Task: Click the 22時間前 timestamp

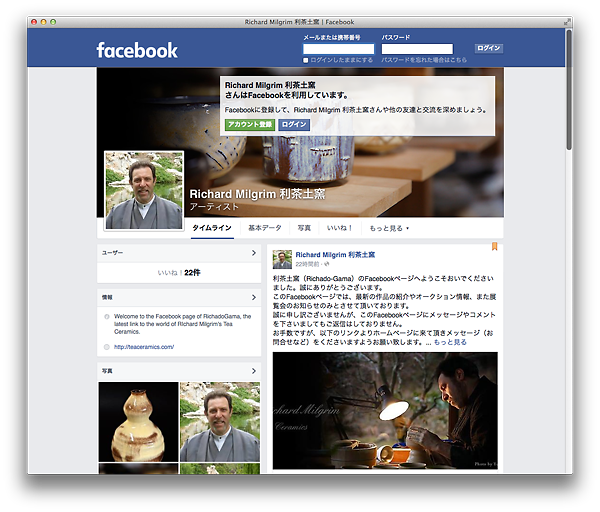Action: [x=307, y=264]
